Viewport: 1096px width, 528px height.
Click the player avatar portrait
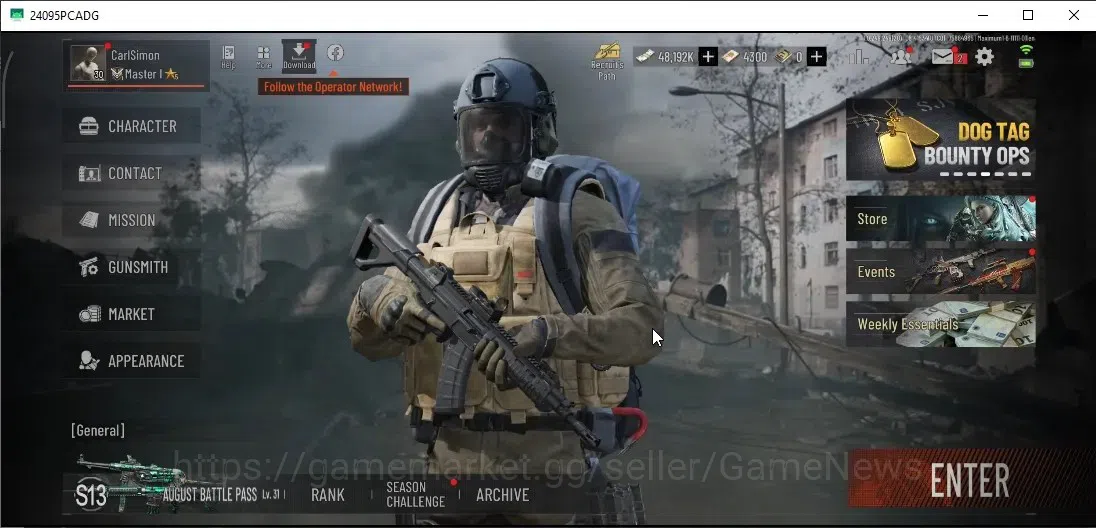[88, 64]
